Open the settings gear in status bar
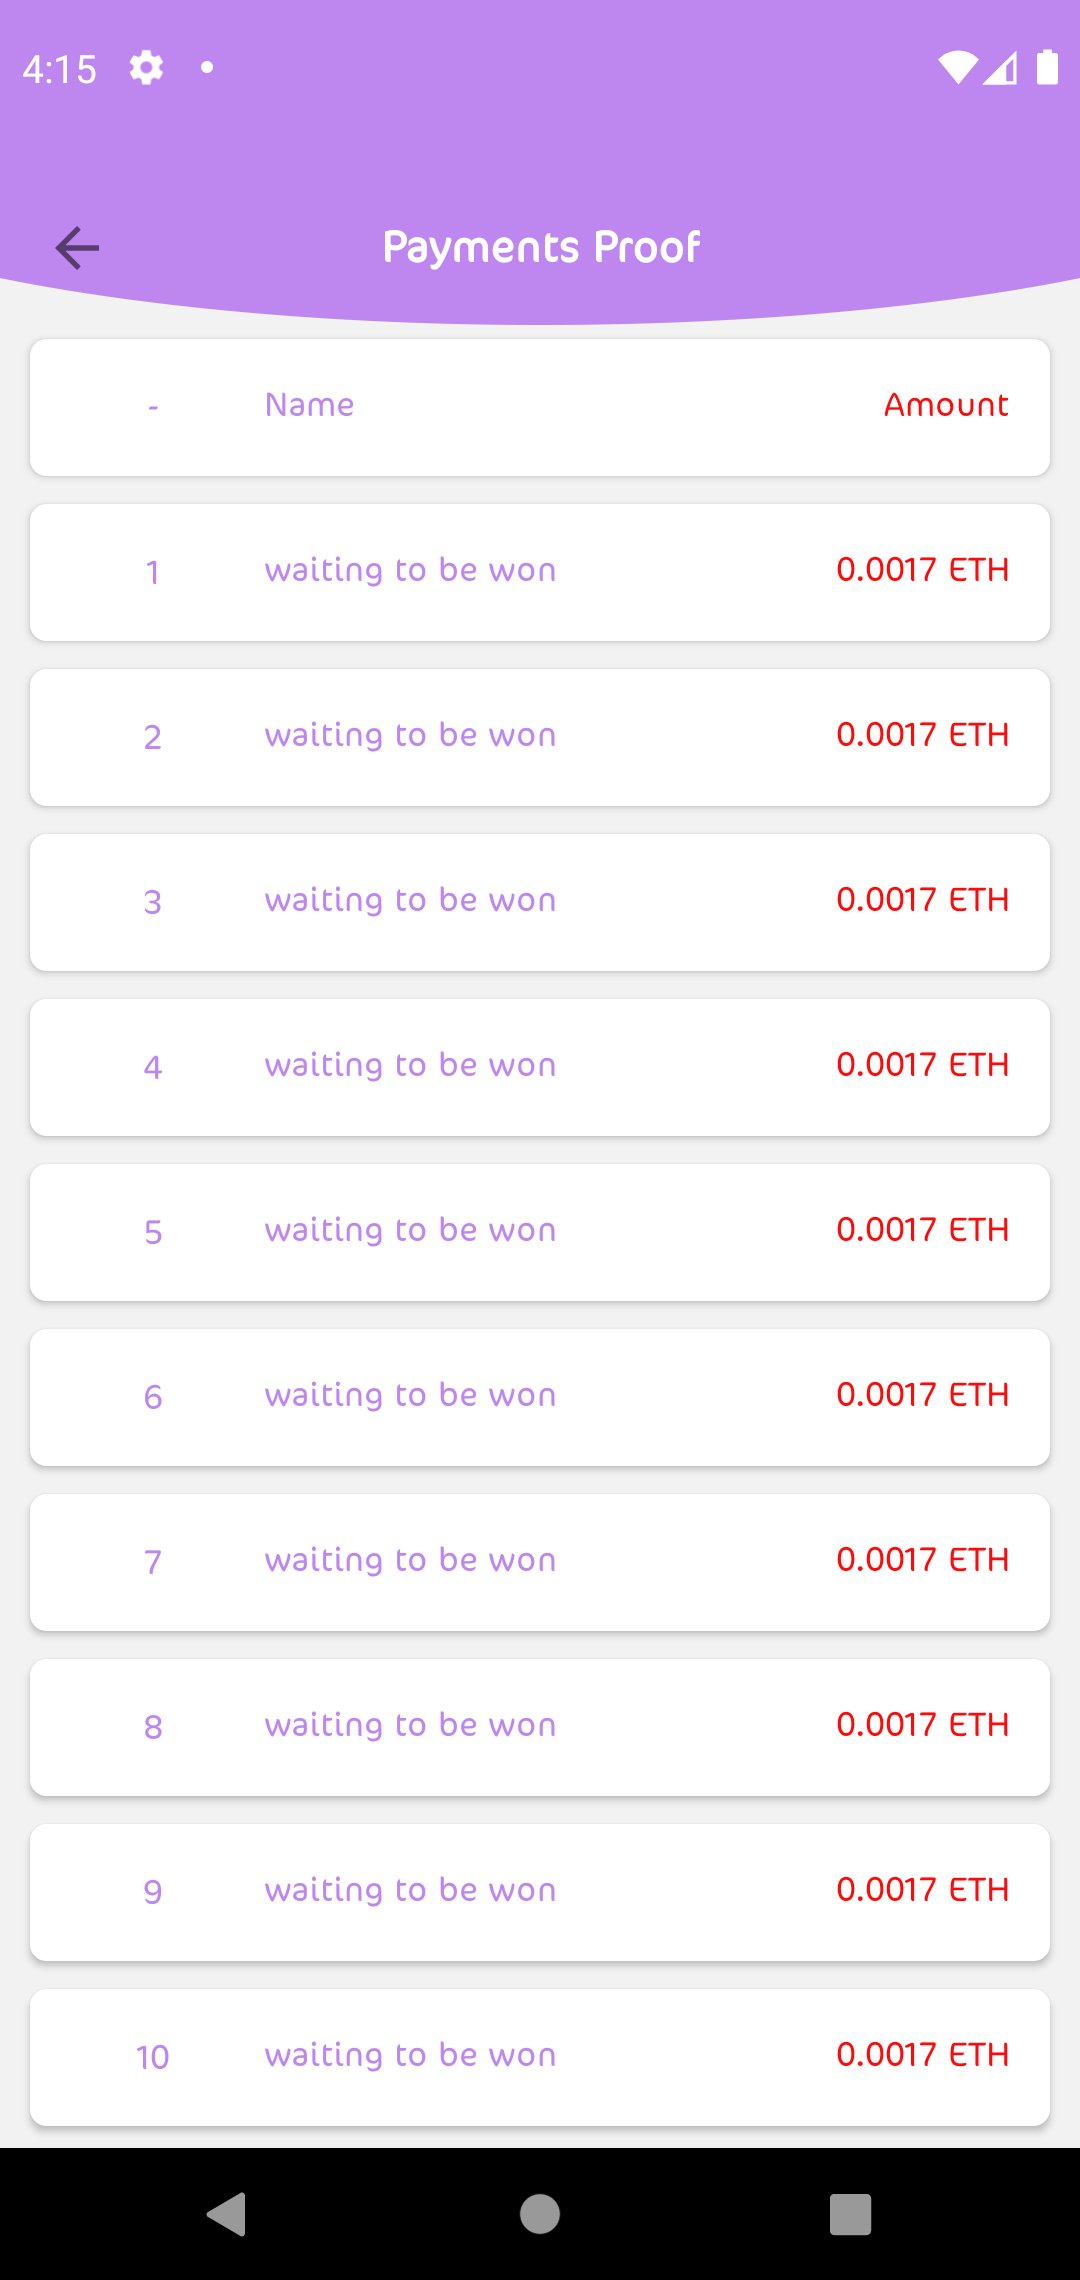The height and width of the screenshot is (2280, 1080). pos(146,68)
